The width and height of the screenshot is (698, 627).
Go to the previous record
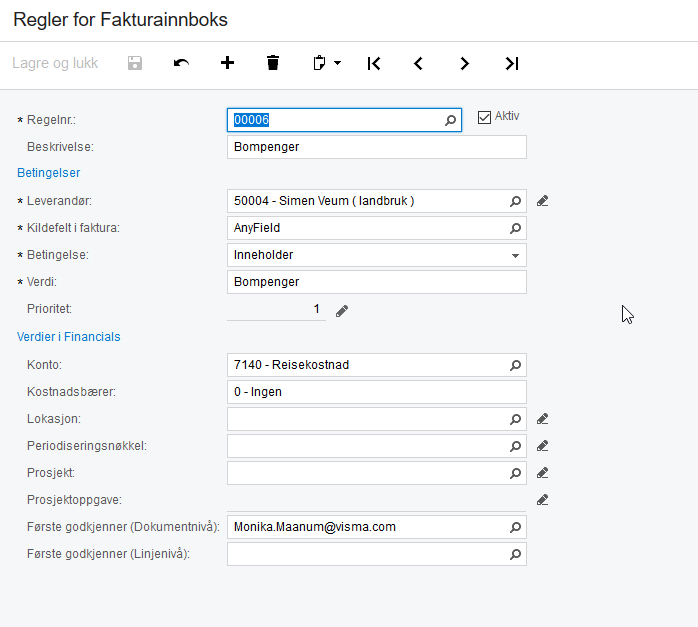pos(418,64)
